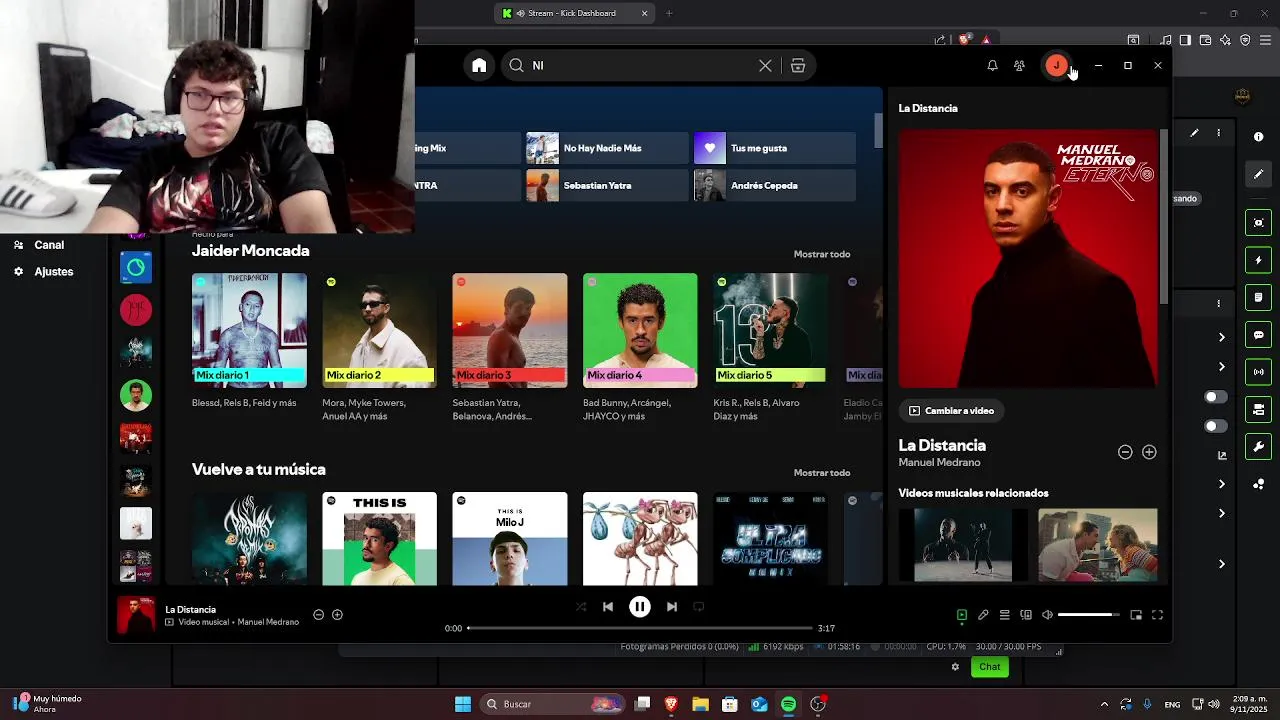Open Windows Start menu
This screenshot has width=1280, height=720.
click(x=463, y=704)
